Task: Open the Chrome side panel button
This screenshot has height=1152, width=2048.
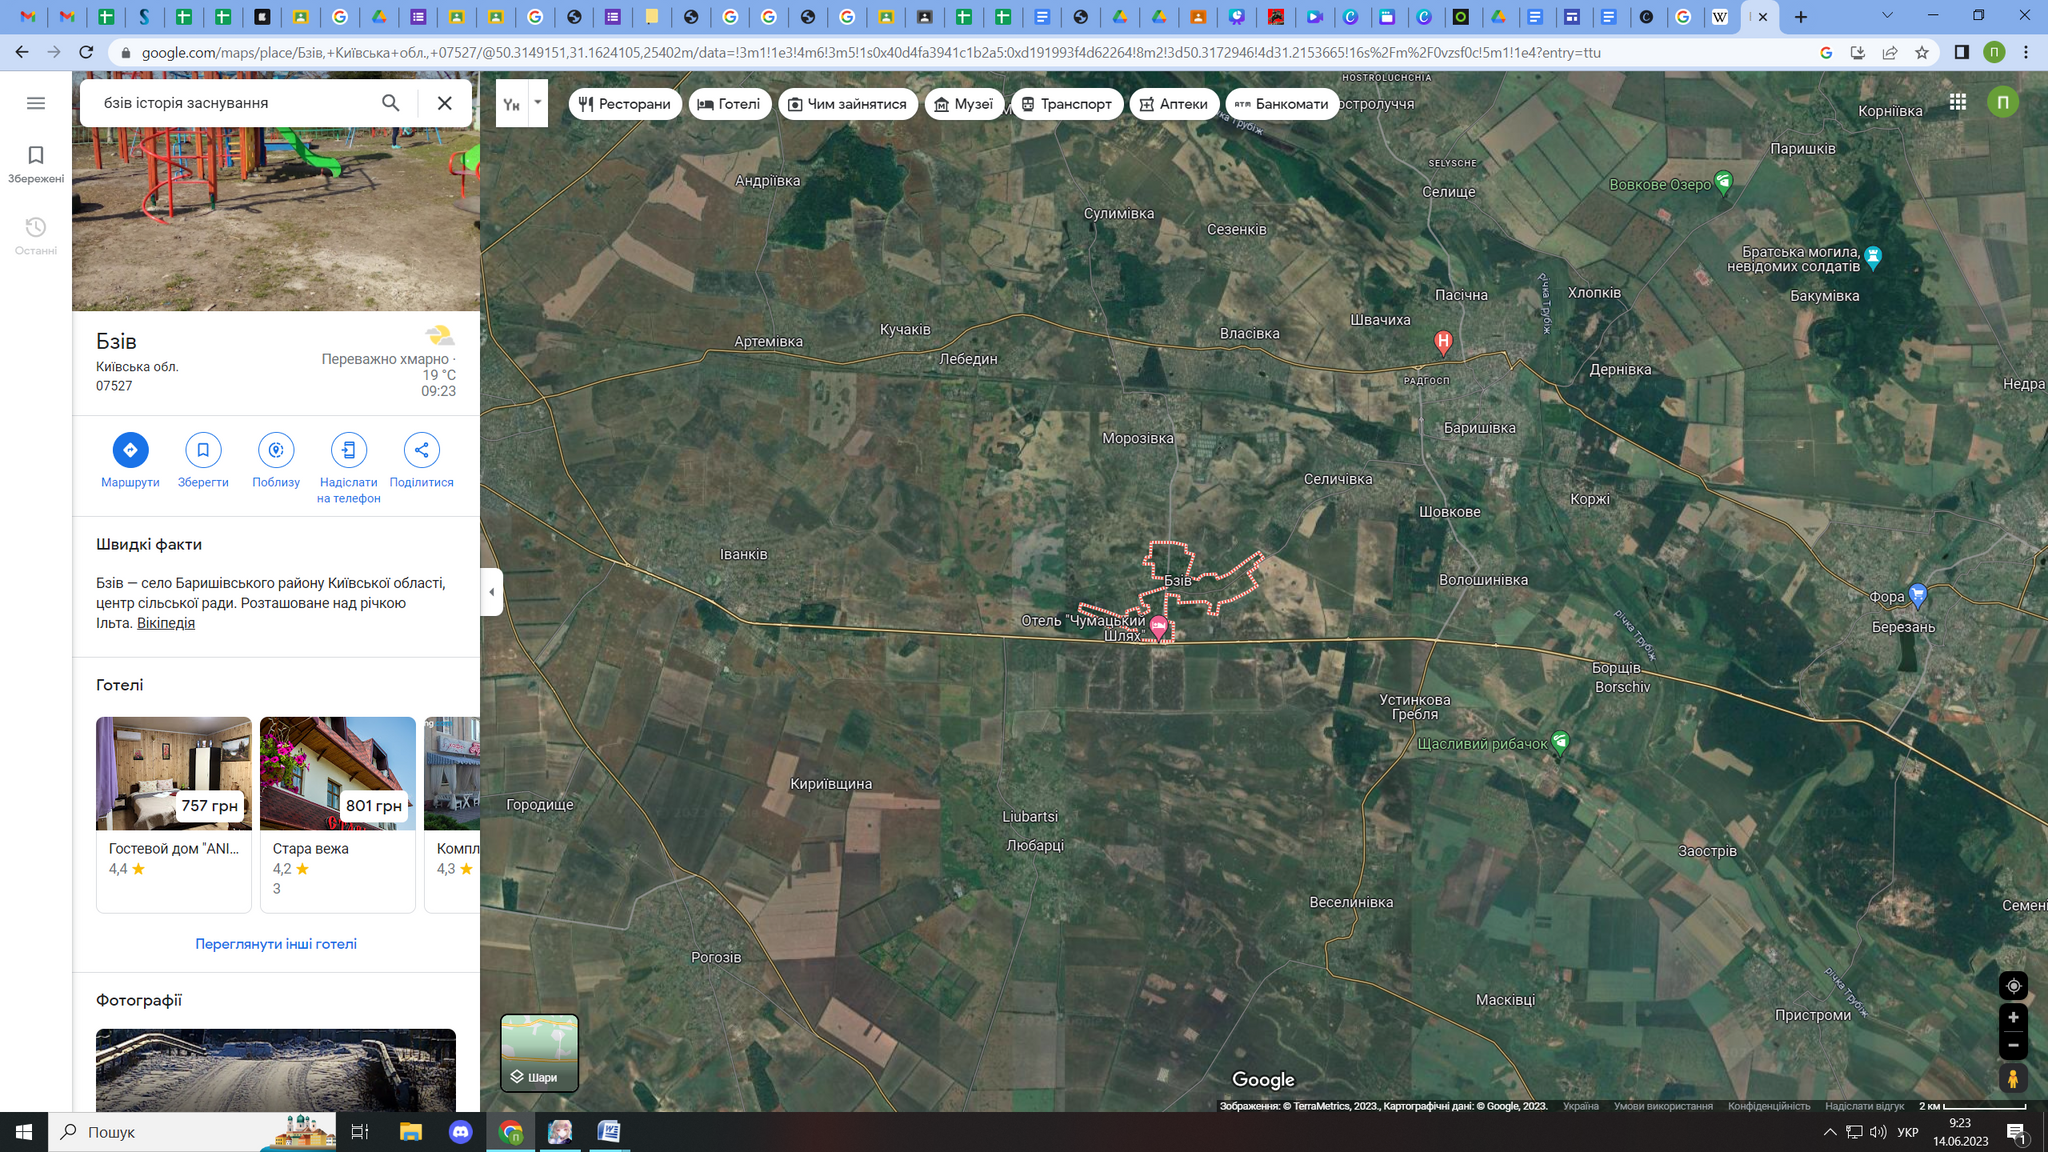Action: pyautogui.click(x=1962, y=53)
